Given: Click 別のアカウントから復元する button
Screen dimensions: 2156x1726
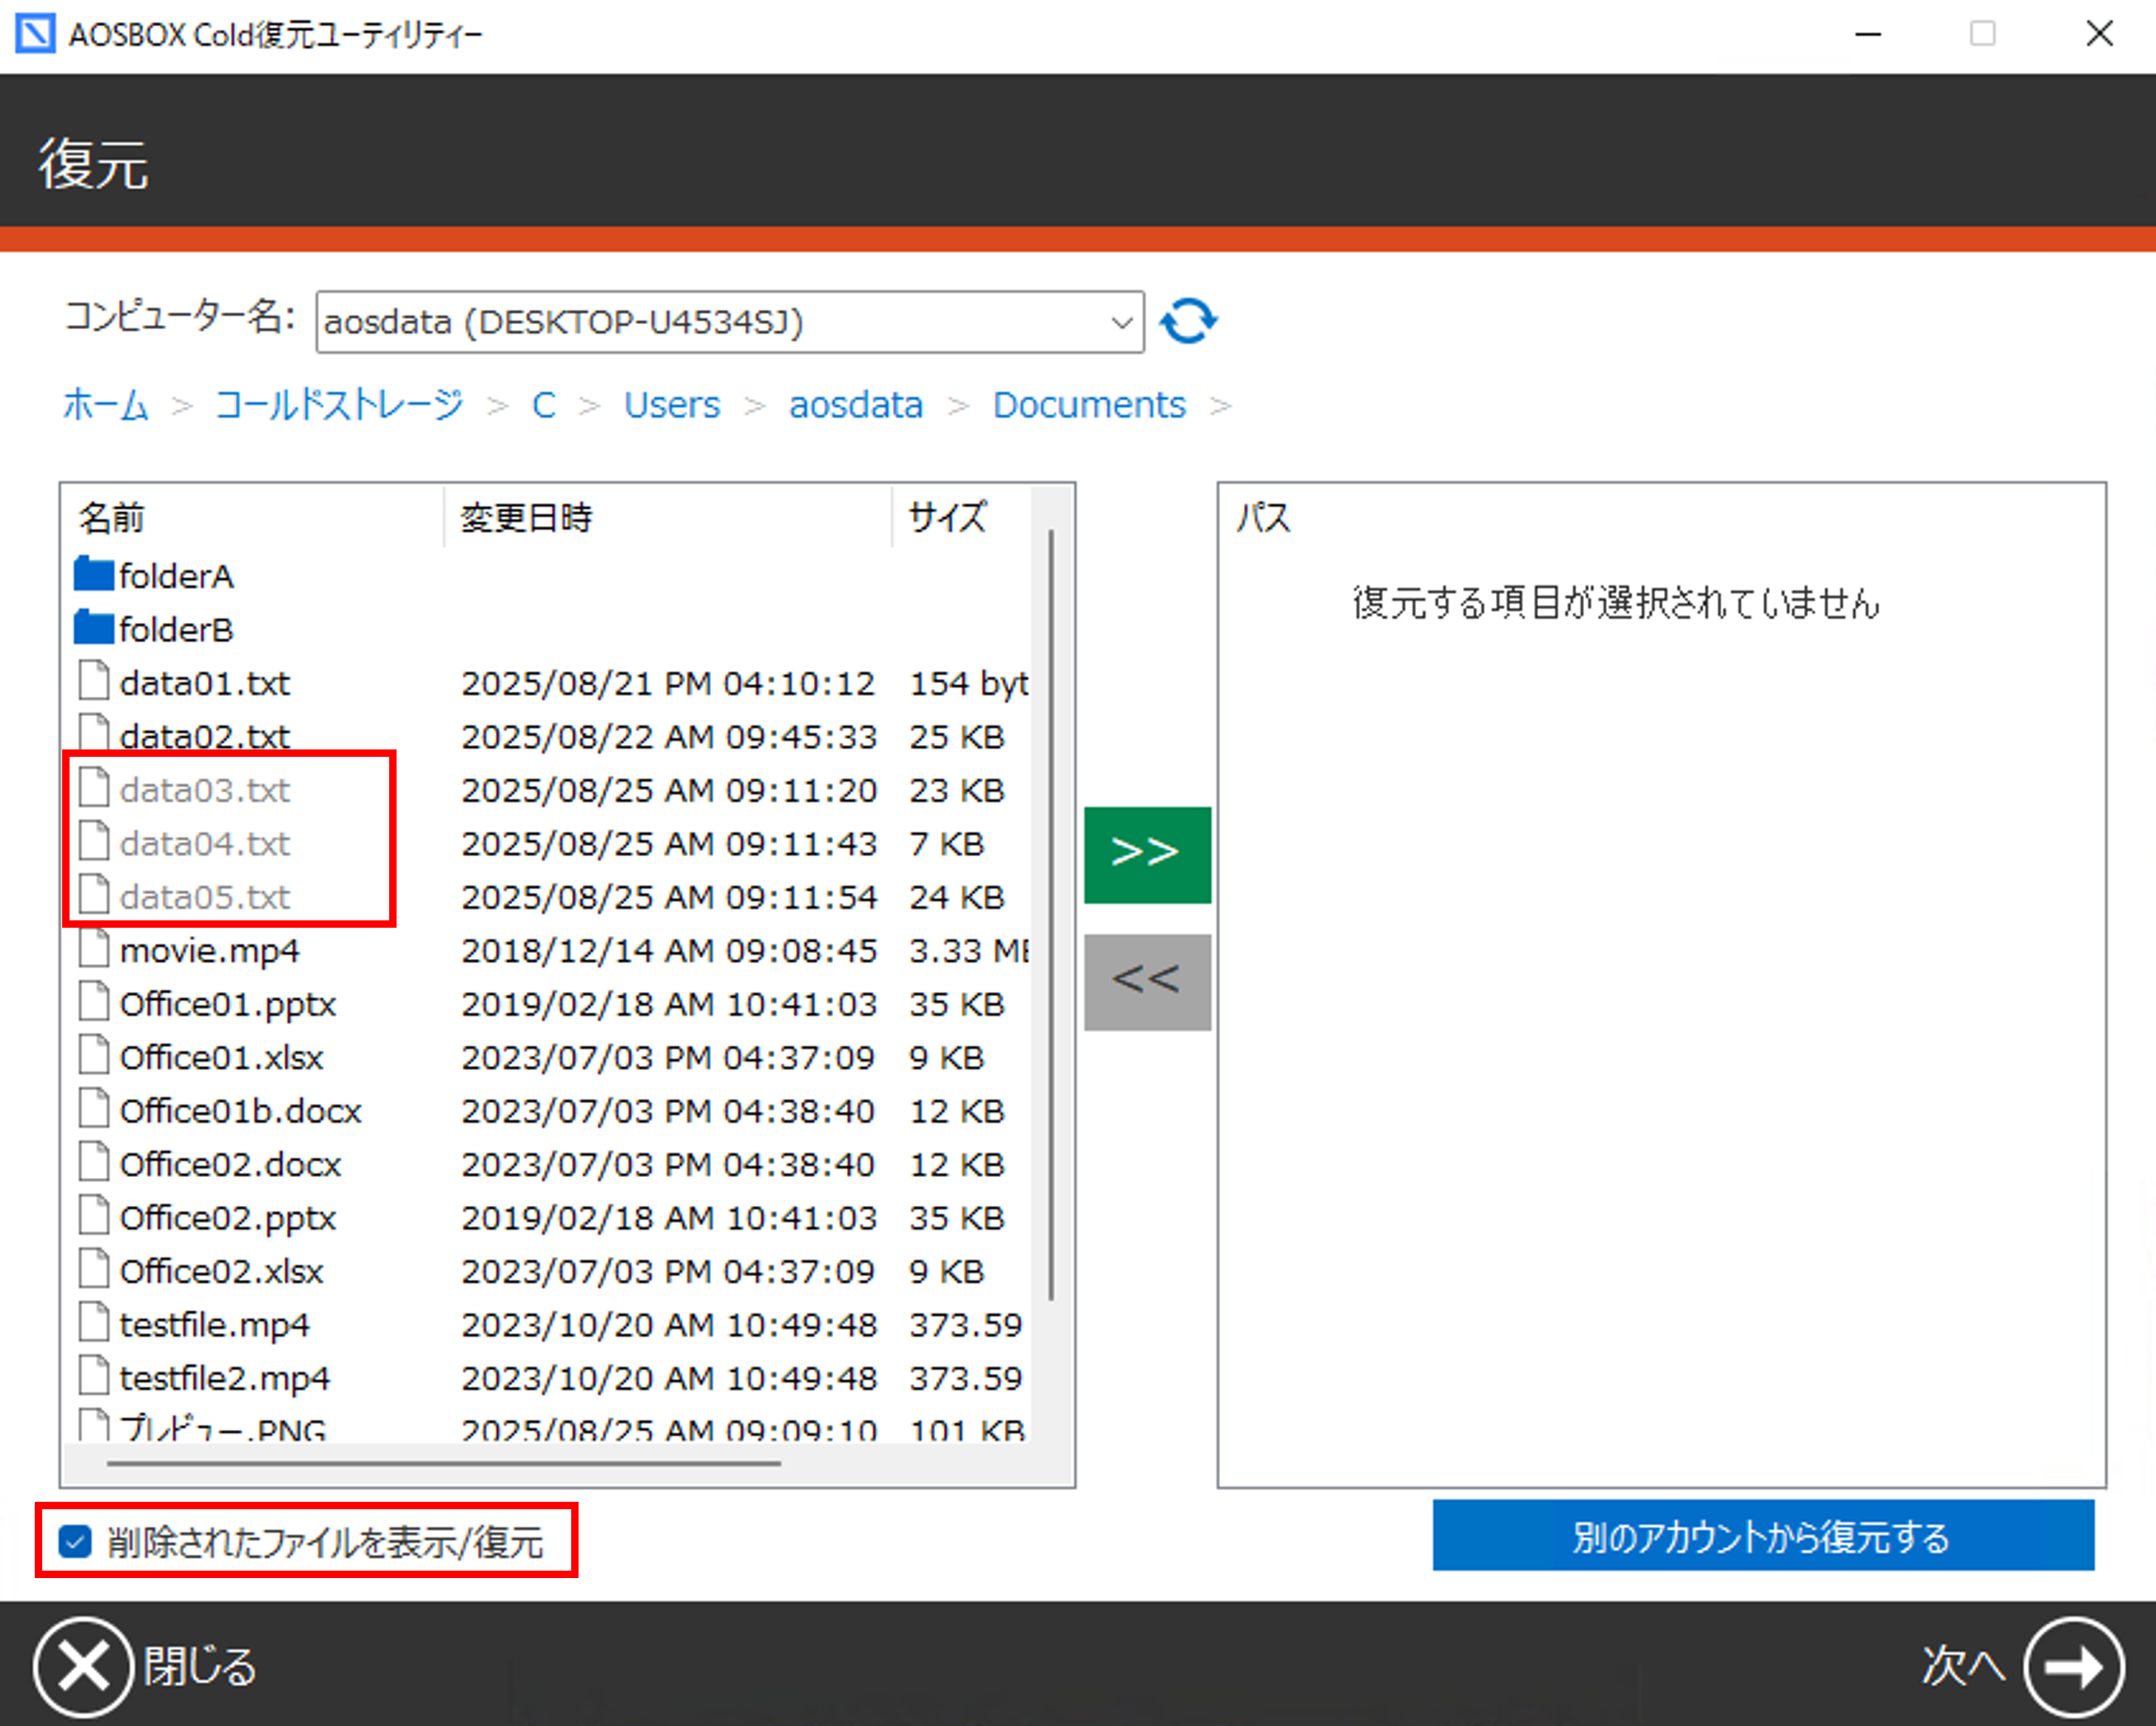Looking at the screenshot, I should [1762, 1536].
